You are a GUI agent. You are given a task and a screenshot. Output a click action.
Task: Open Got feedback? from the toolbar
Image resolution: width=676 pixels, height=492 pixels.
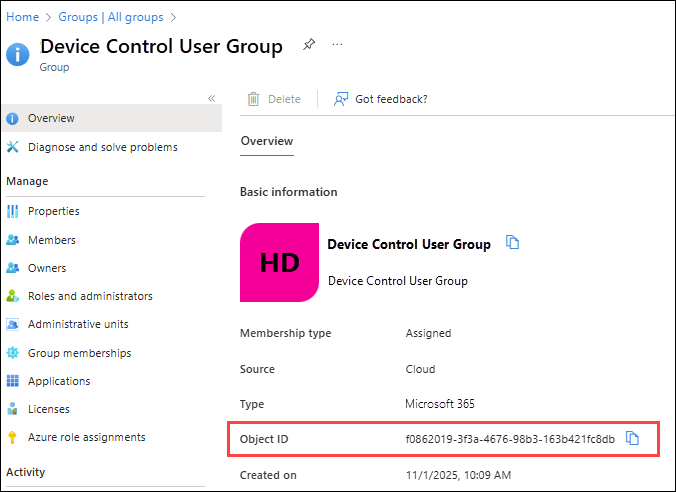pos(381,99)
